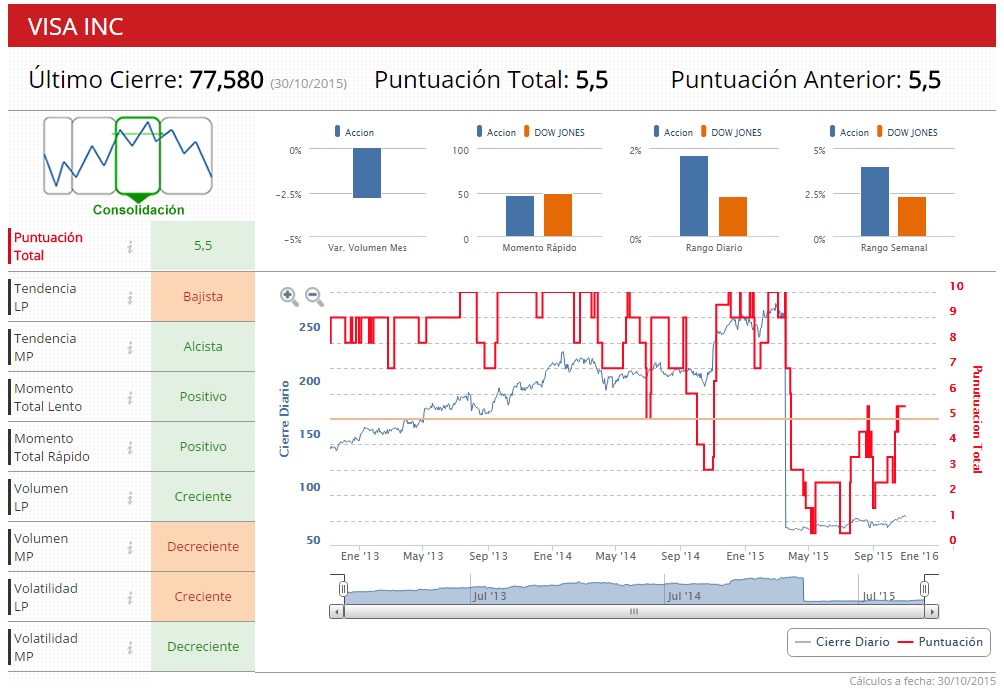The image size is (1004, 689).
Task: Show info for Momento Total Rápido
Action: (130, 448)
